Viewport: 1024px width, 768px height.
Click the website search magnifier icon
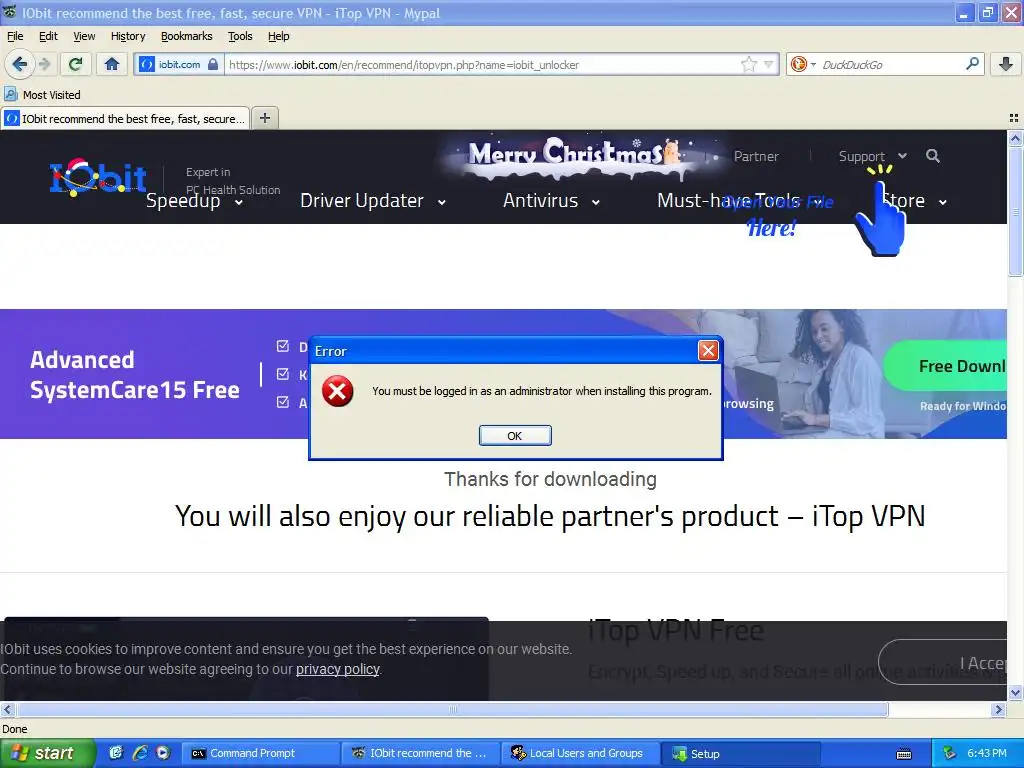coord(933,156)
